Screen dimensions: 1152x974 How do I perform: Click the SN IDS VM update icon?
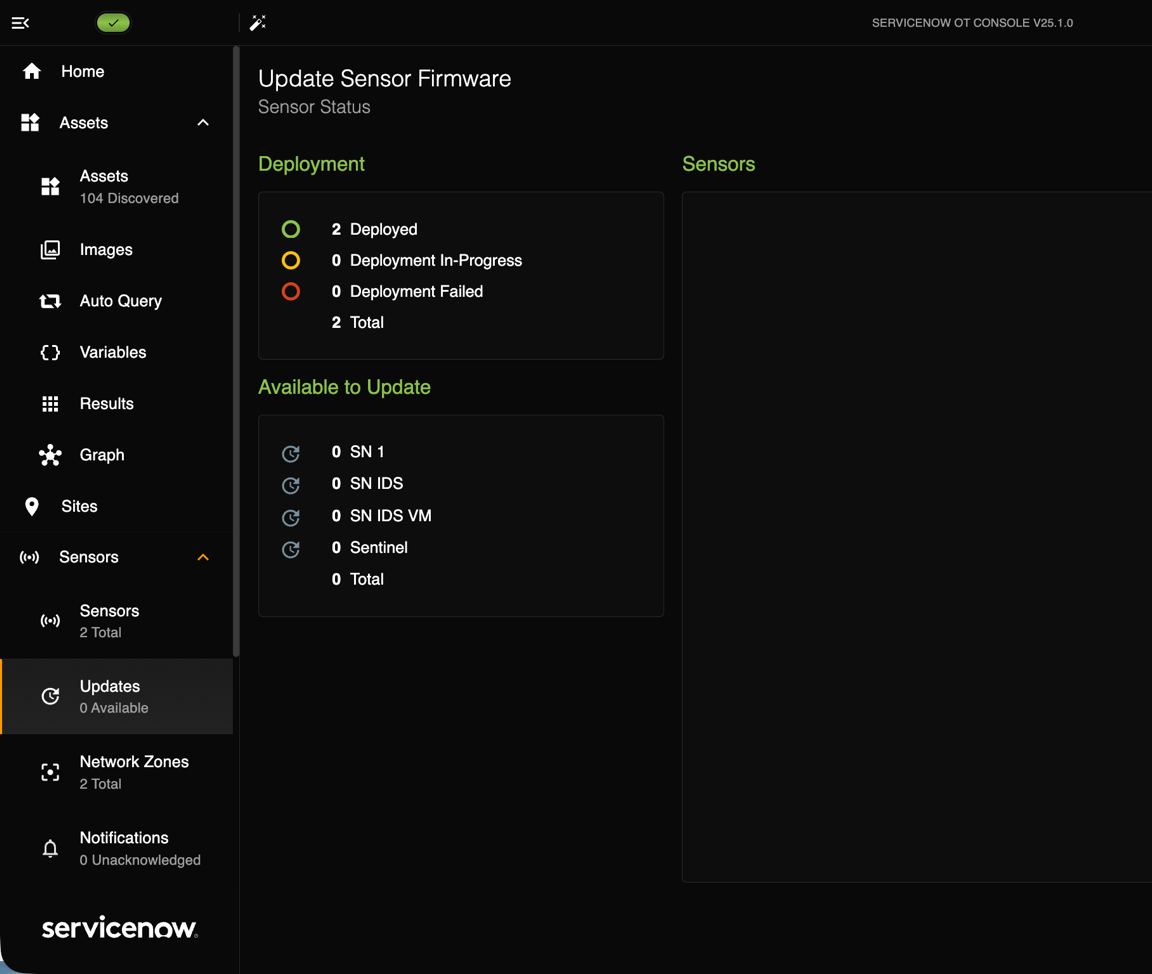(x=291, y=517)
